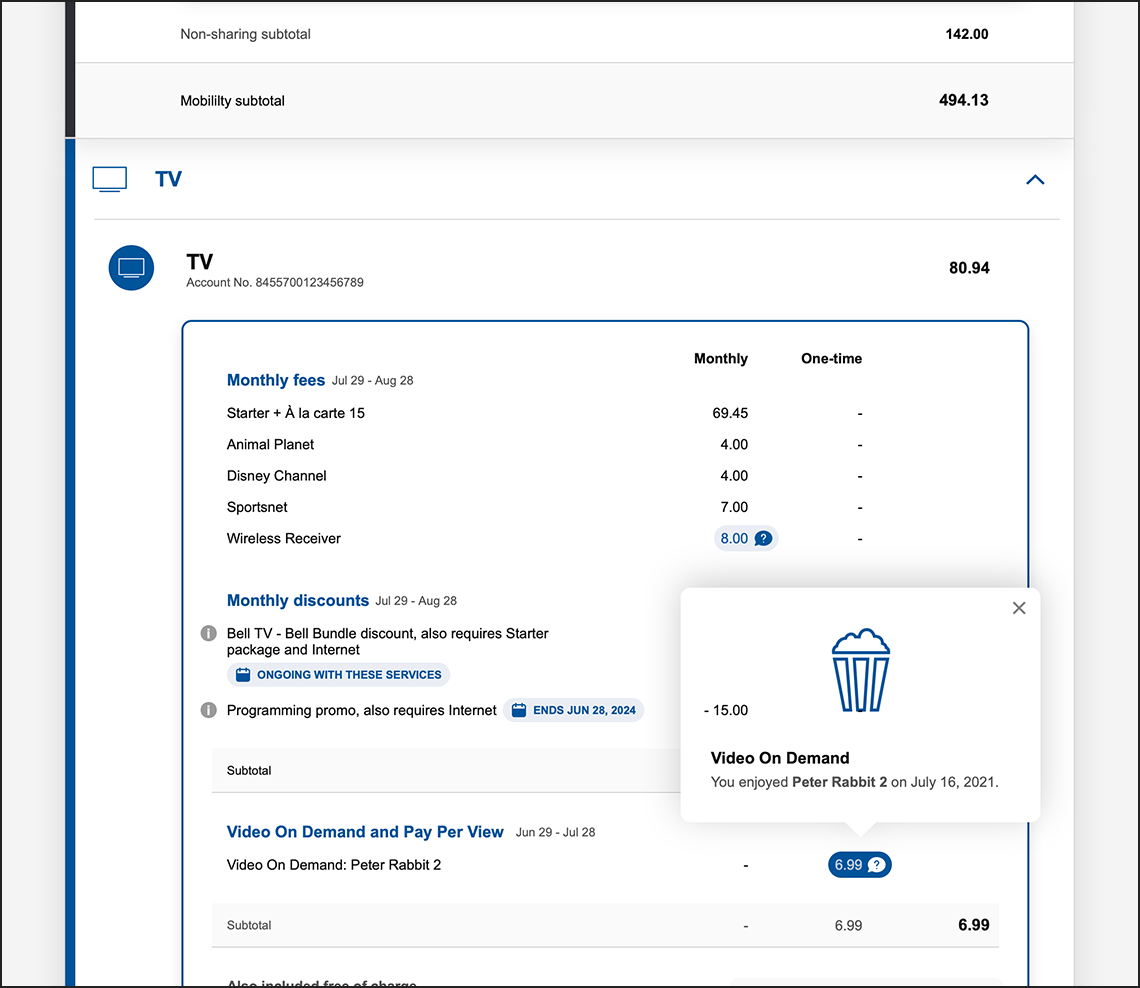
Task: Select the 8.00 Wireless Receiver price pill
Action: (746, 538)
